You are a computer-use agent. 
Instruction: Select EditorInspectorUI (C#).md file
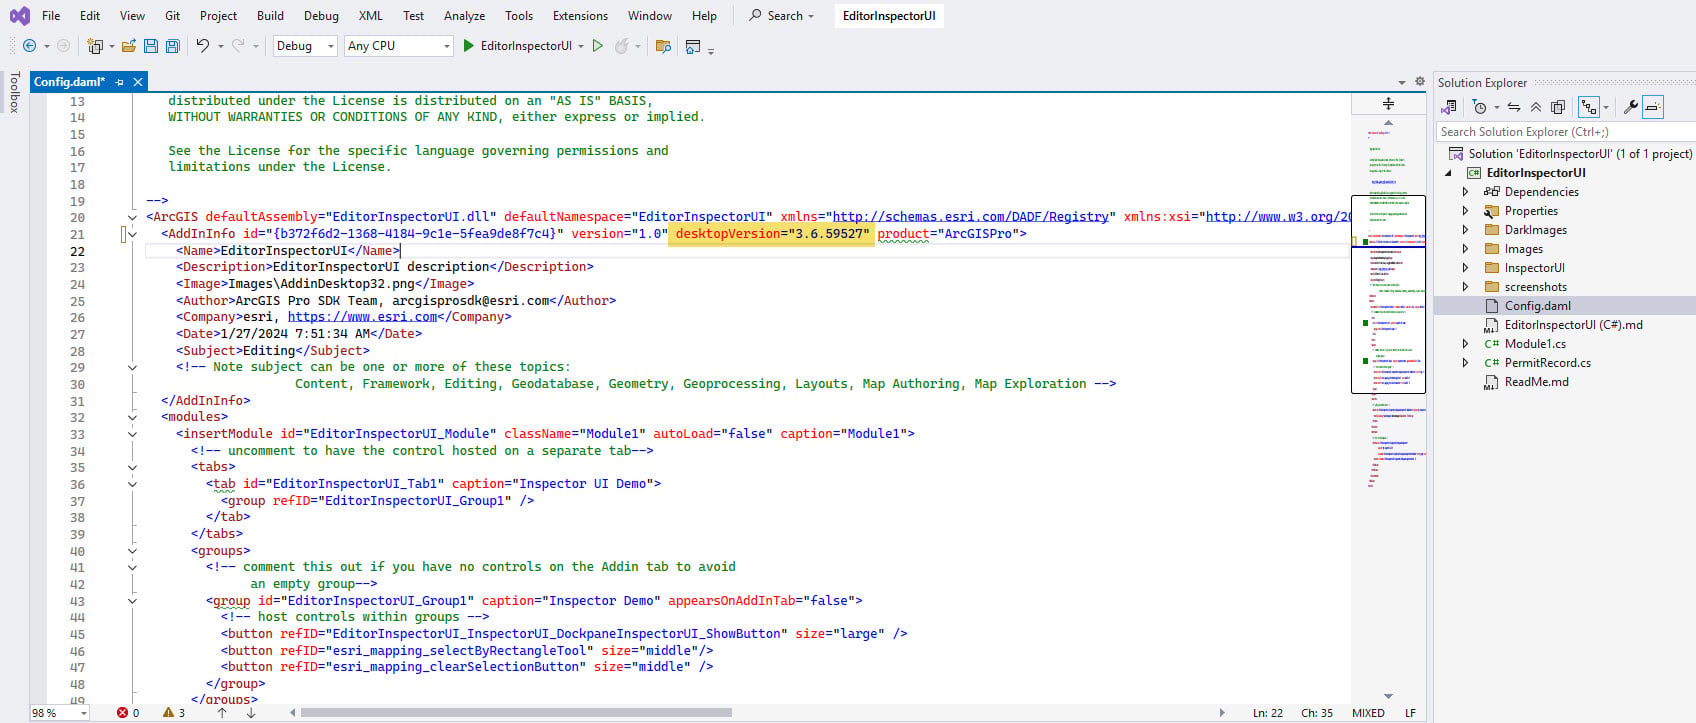[x=1573, y=325]
